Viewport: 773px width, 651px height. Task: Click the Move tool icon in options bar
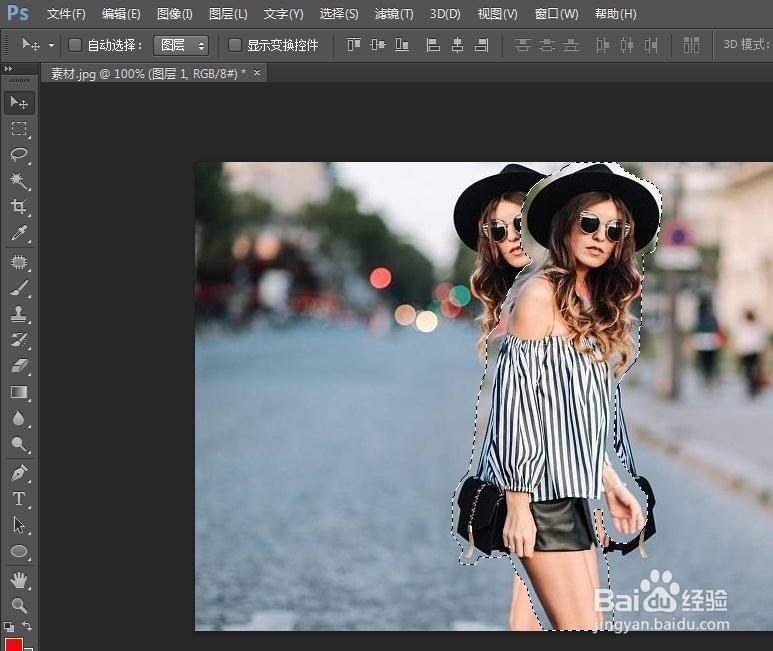[31, 45]
